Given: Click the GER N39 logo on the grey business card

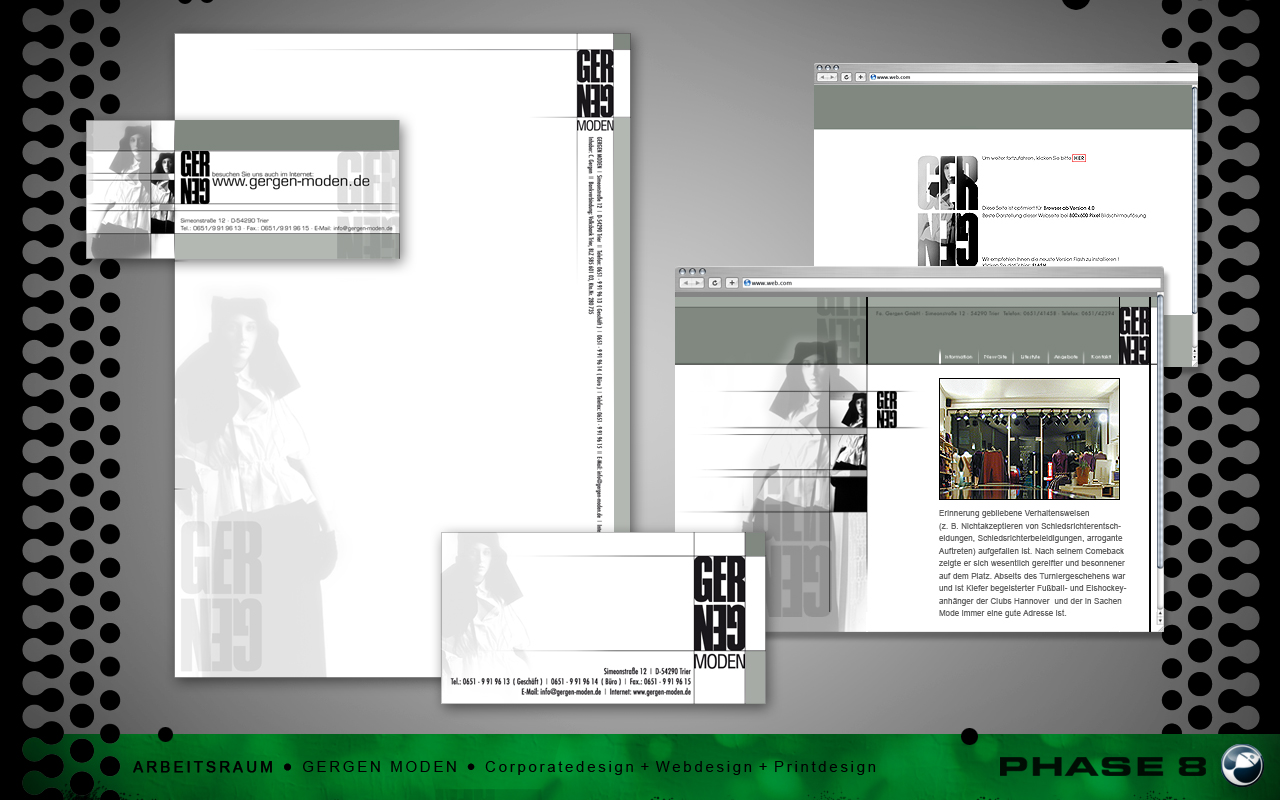Looking at the screenshot, I should (x=195, y=177).
